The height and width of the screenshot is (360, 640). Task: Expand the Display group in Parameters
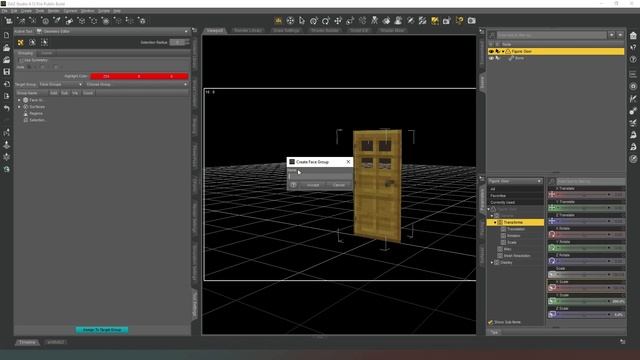point(492,262)
